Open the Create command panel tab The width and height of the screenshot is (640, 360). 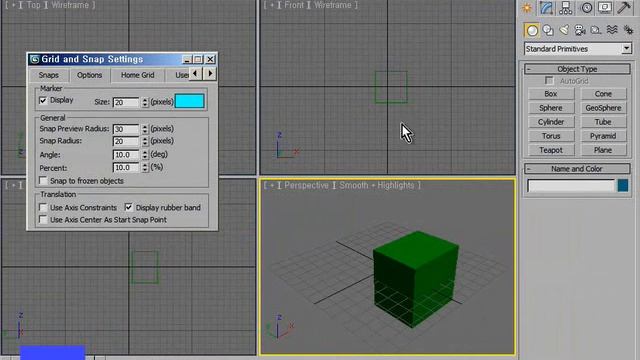(527, 7)
